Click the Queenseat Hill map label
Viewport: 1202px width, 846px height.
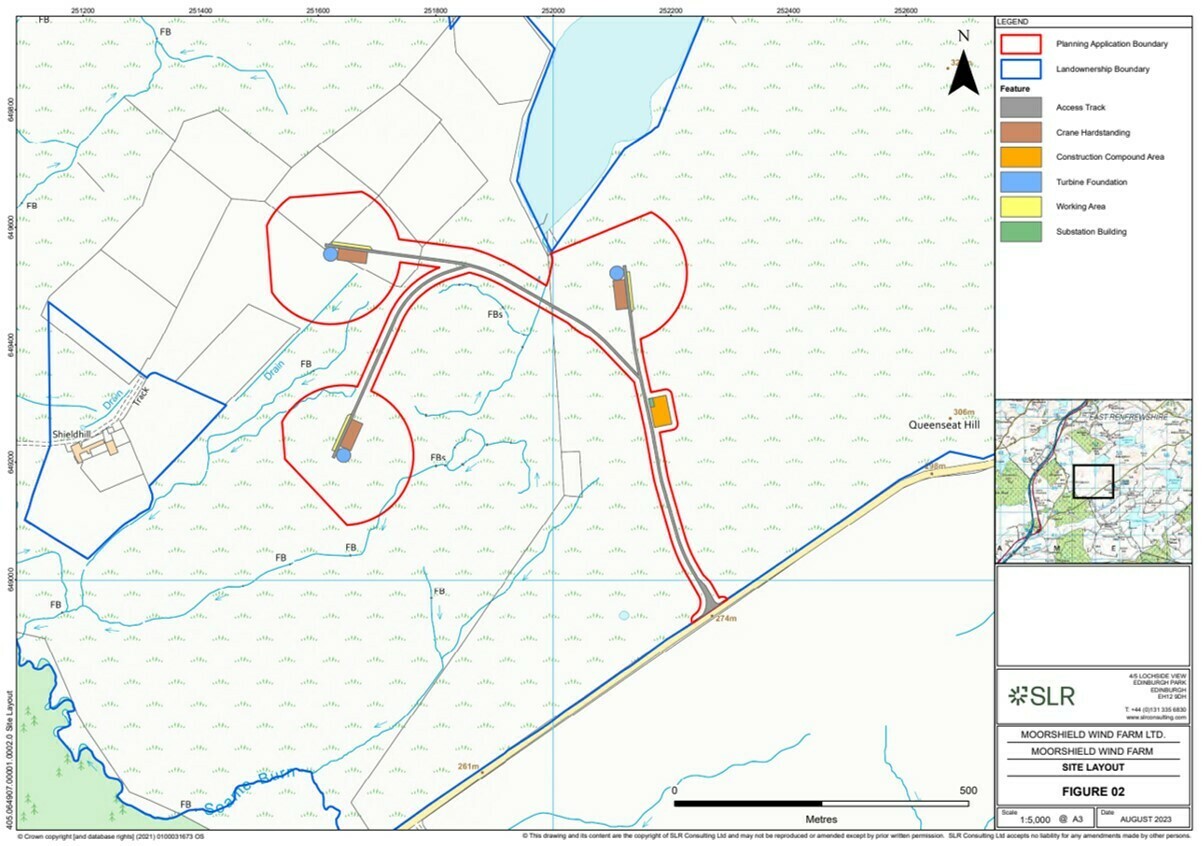943,425
